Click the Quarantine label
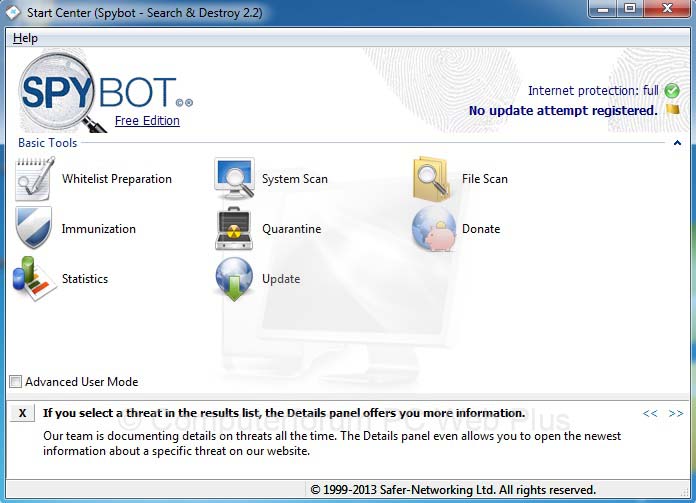This screenshot has height=503, width=696. pos(292,229)
